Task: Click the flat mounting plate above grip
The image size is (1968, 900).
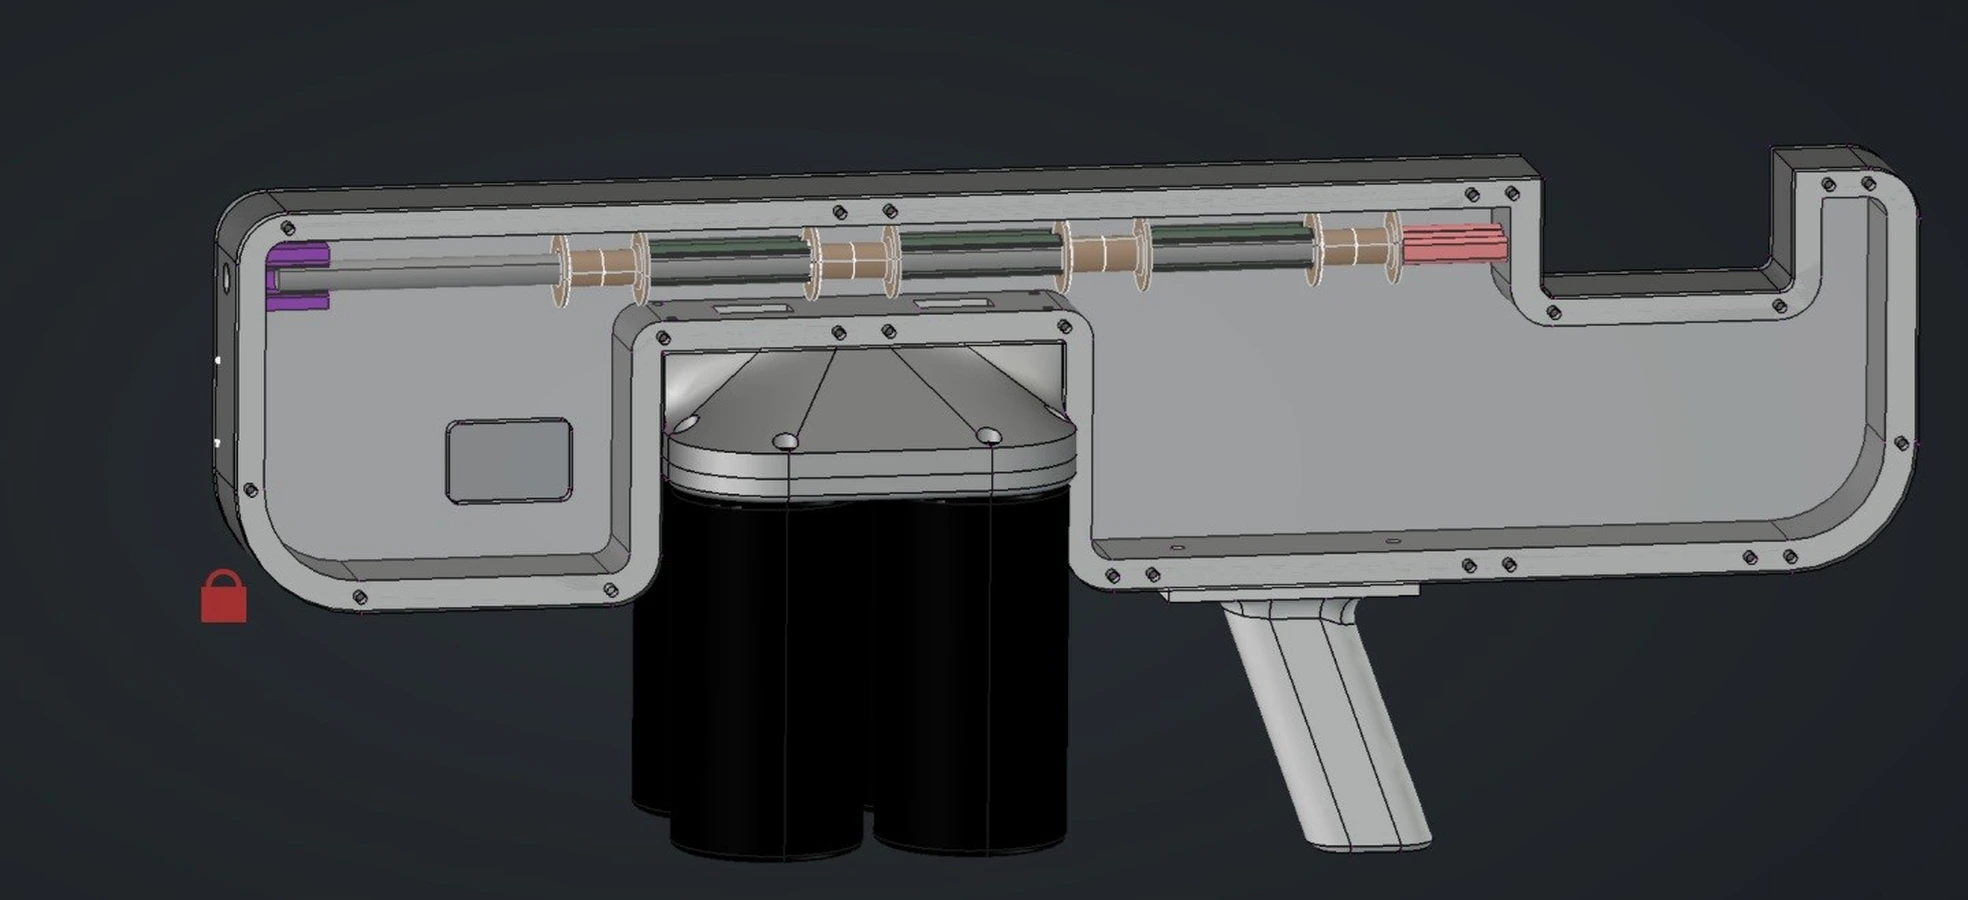Action: 1290,594
